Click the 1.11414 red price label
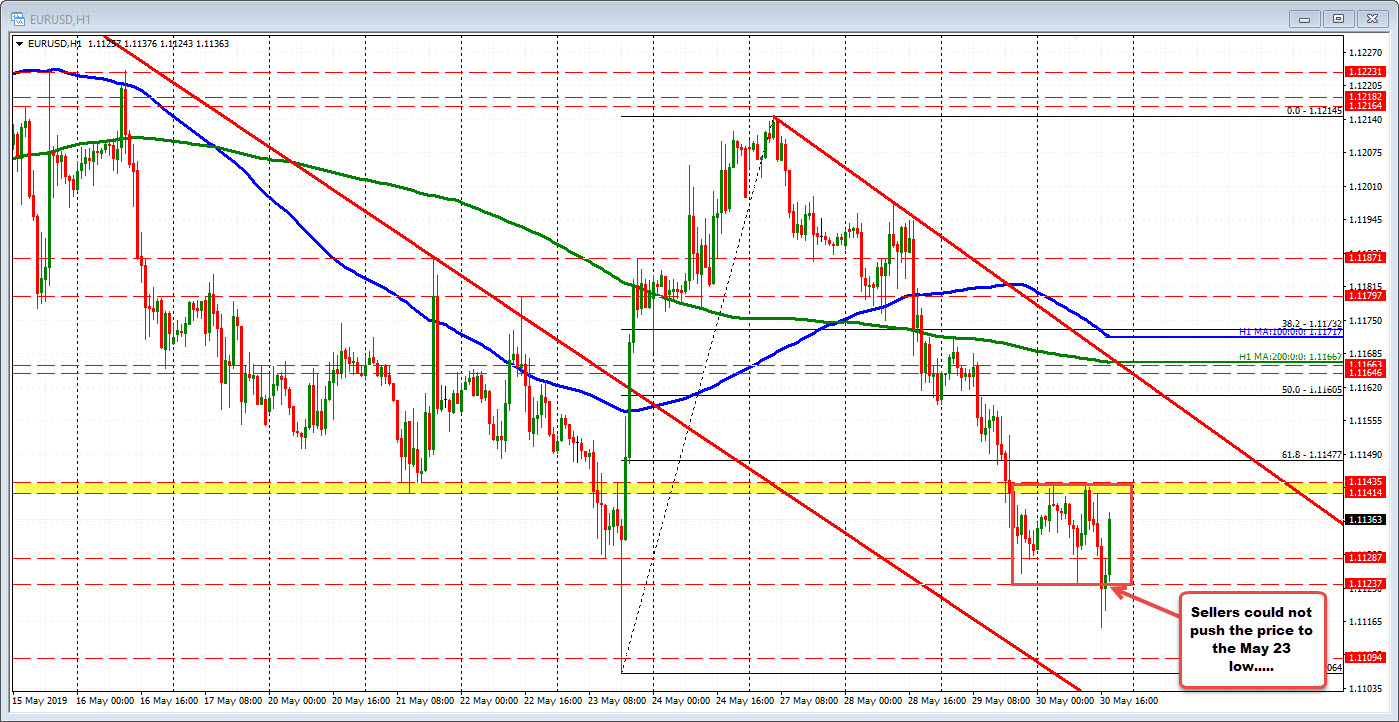1399x722 pixels. (1365, 493)
